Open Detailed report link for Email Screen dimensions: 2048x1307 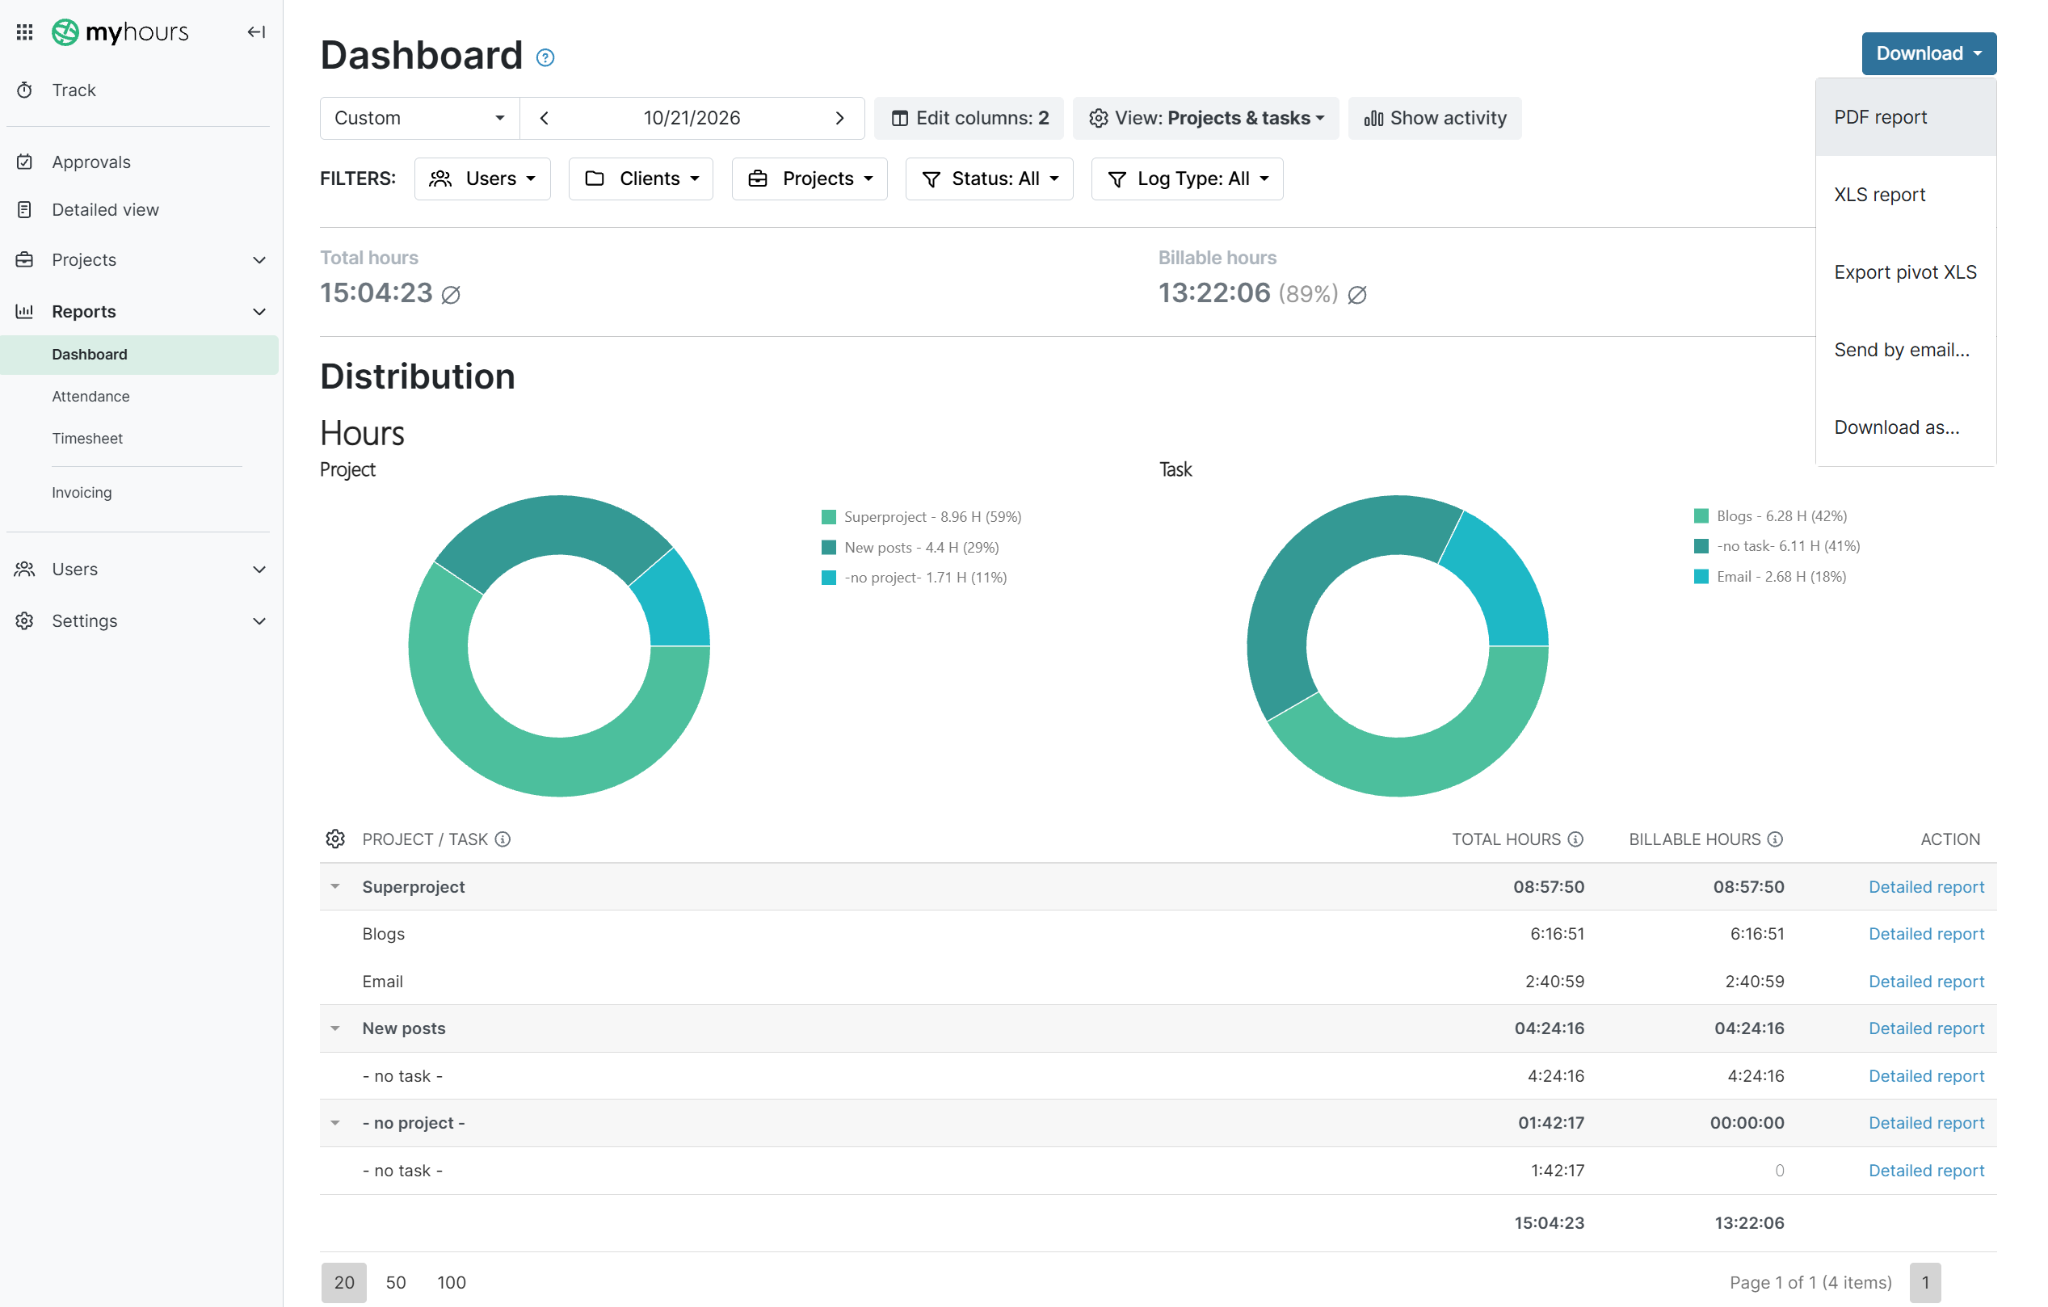(x=1926, y=982)
